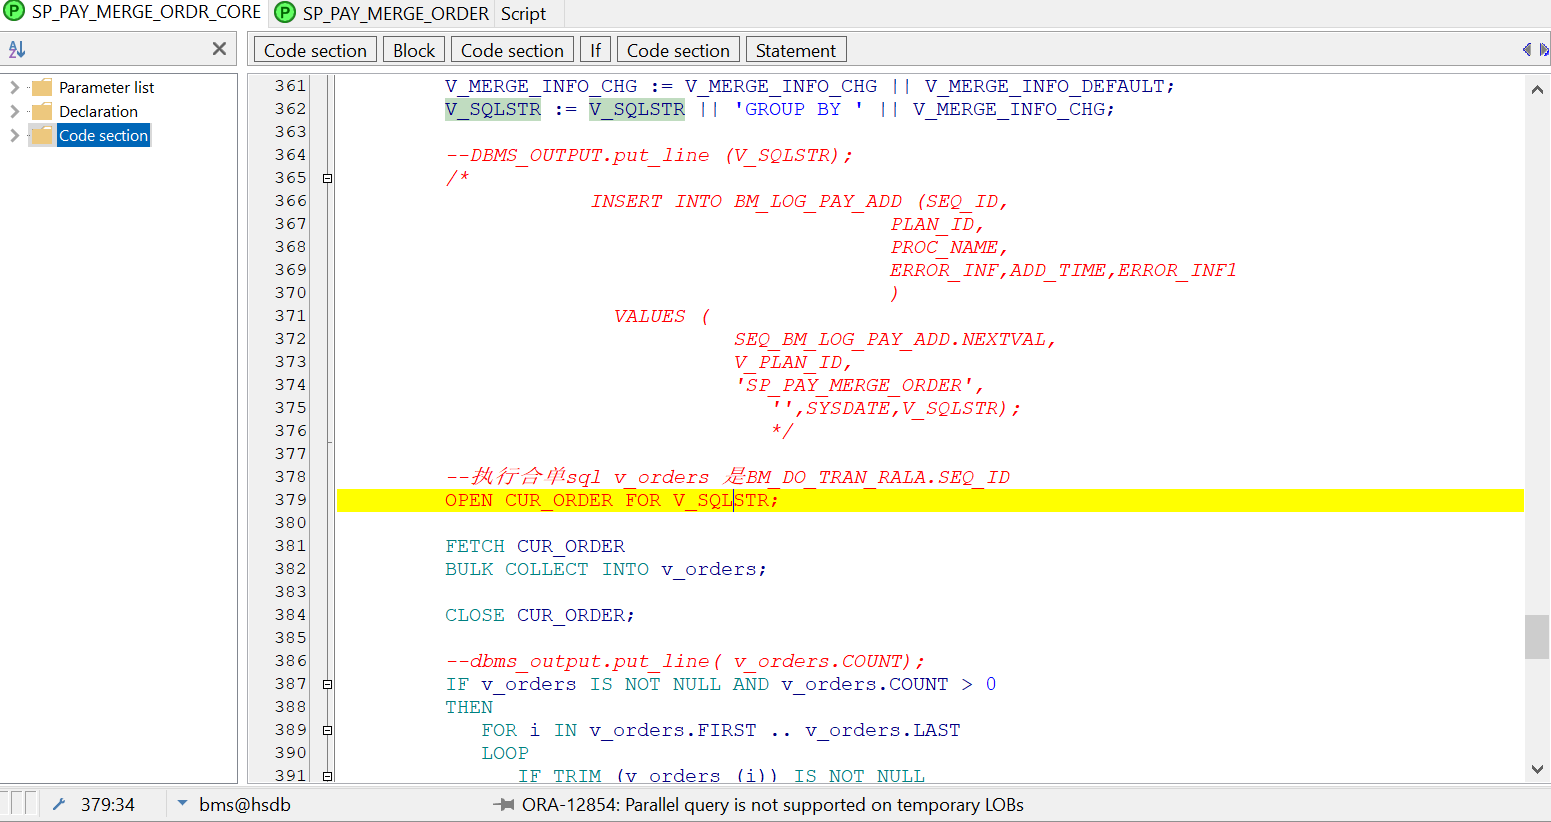Image resolution: width=1551 pixels, height=822 pixels.
Task: Expand the Declaration node
Action: point(14,111)
